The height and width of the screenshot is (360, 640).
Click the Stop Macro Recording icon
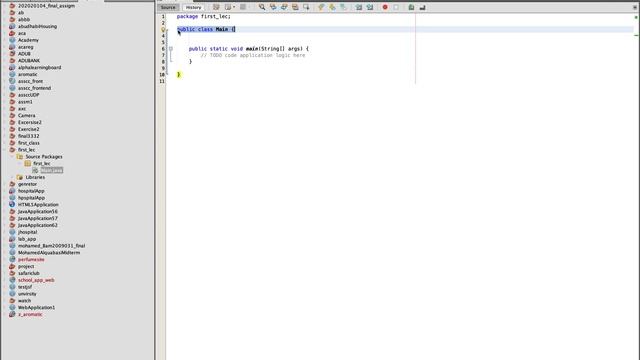396,7
